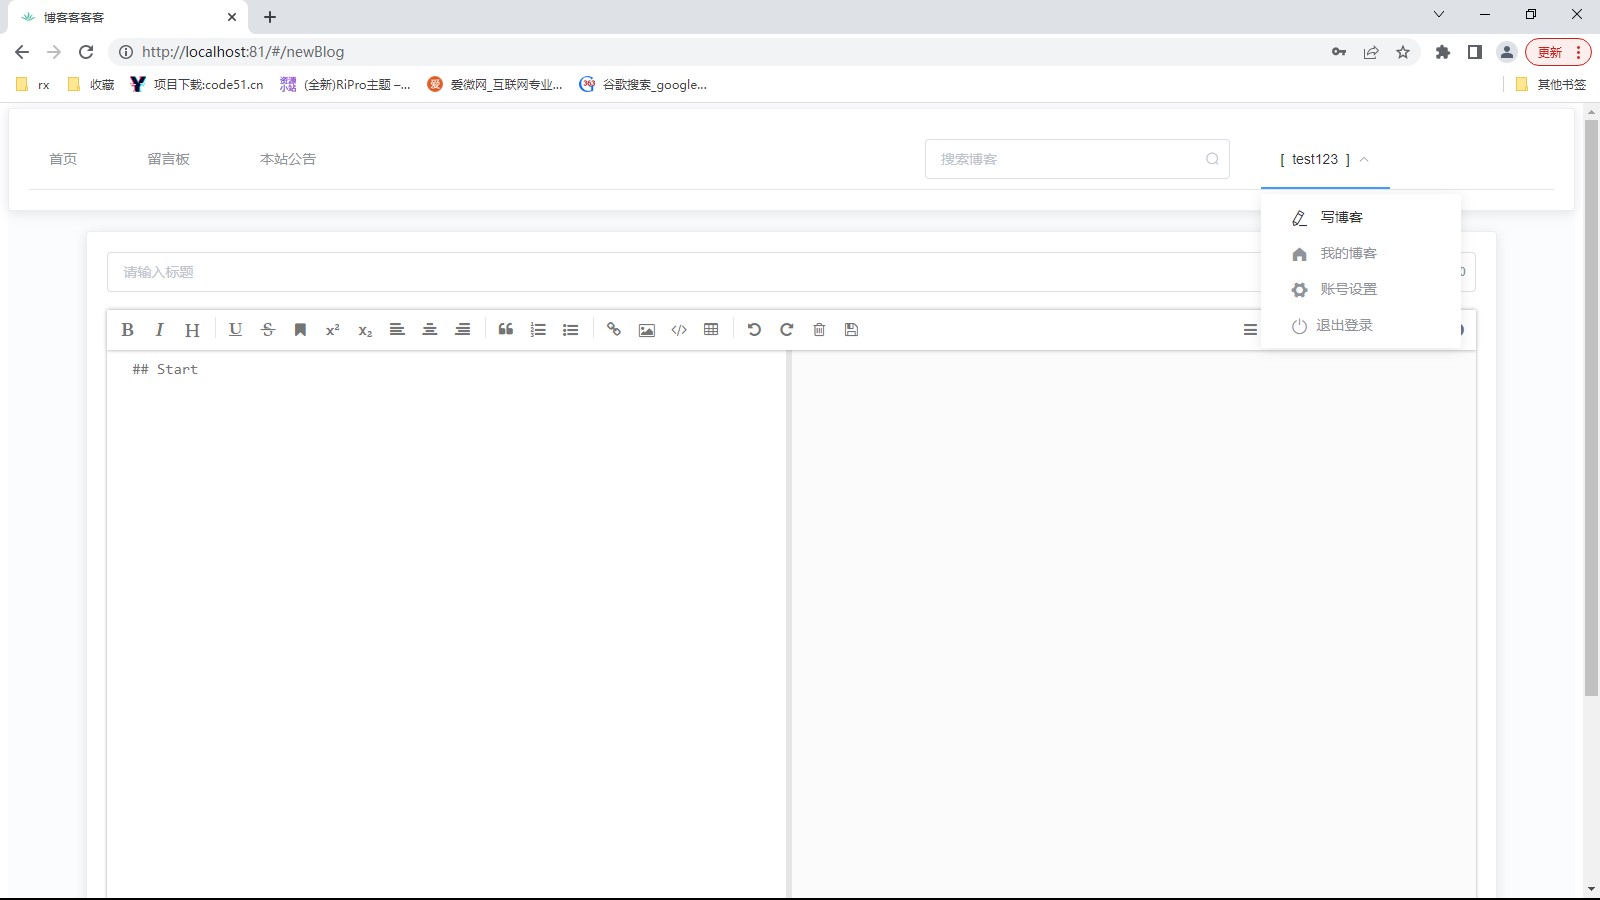Insert a code block
Viewport: 1600px width, 900px height.
click(x=679, y=330)
